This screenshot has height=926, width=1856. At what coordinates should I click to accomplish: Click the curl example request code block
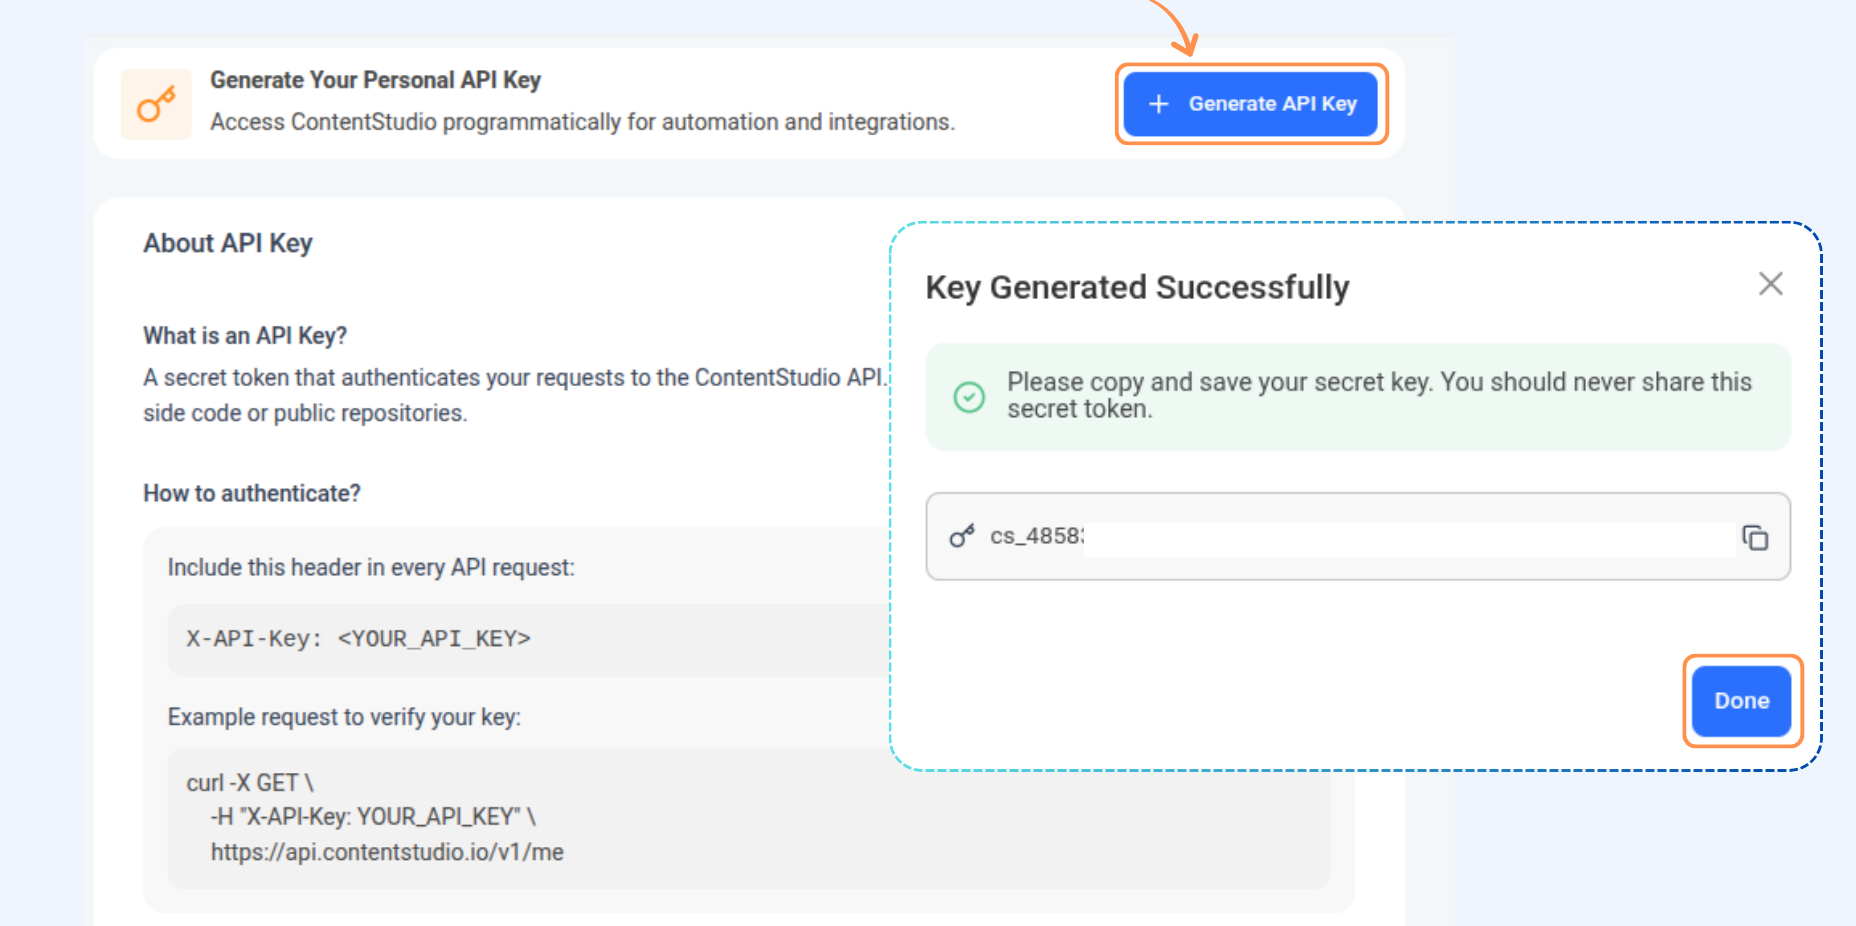pyautogui.click(x=749, y=818)
